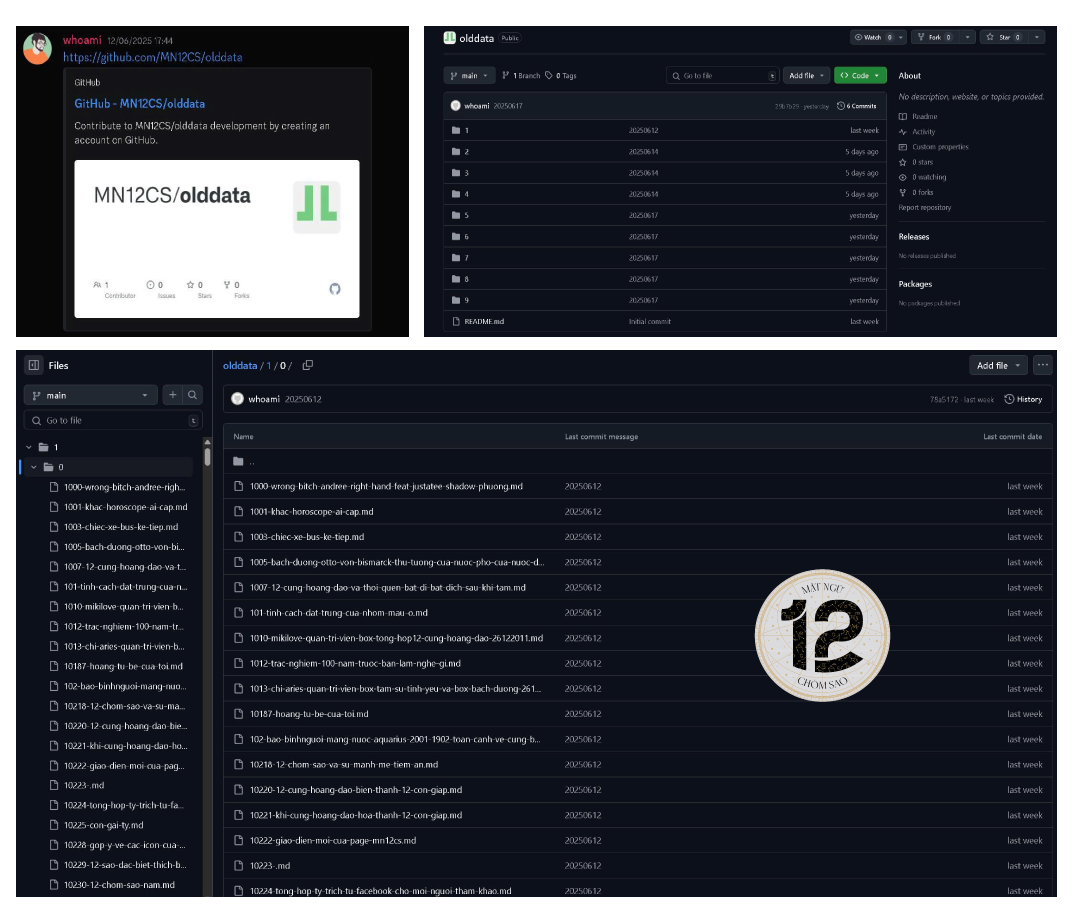1079x922 pixels.
Task: Open 101-tinh-cach-dat-trung-cua-nhom-mau-o.md
Action: tap(339, 613)
